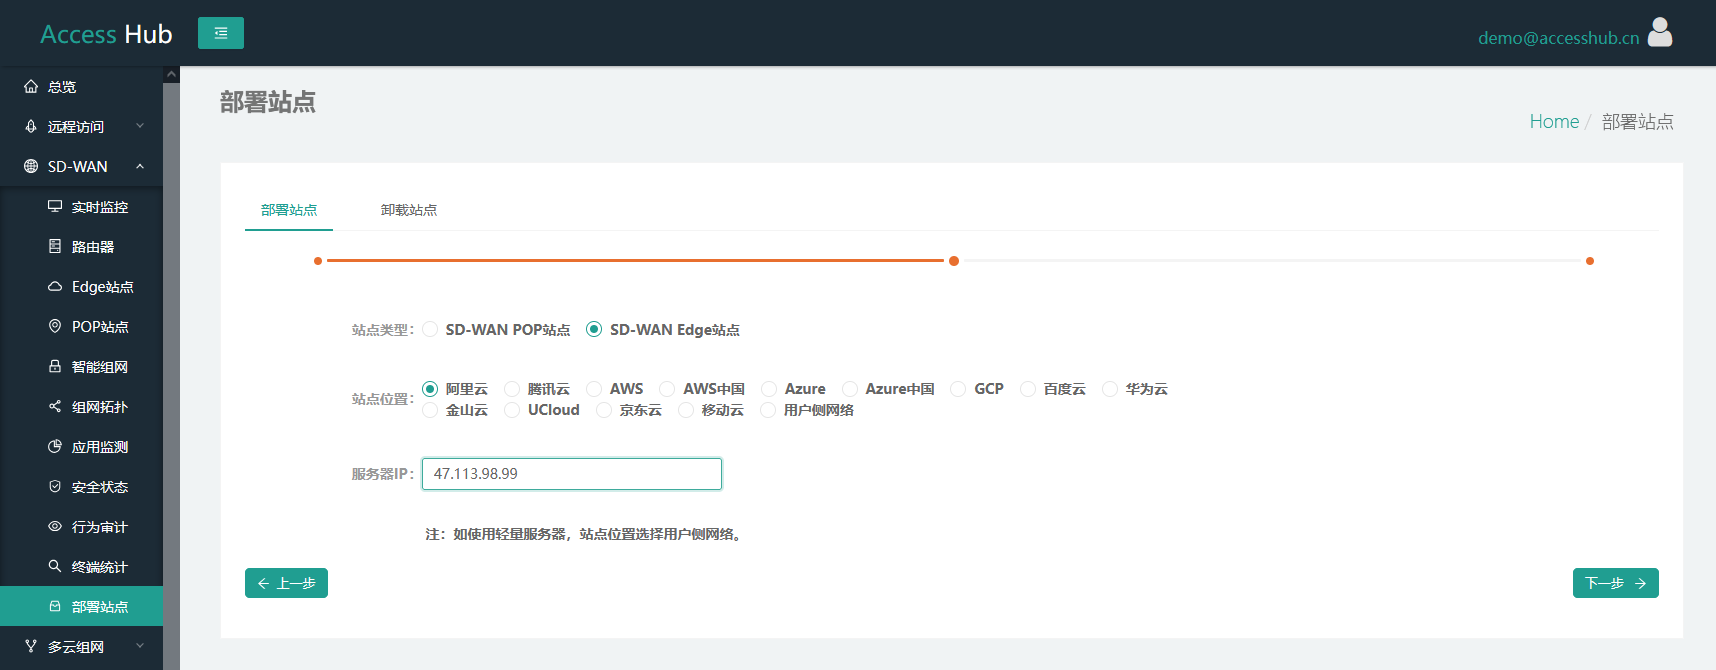Click the Access Hub logo

(x=106, y=34)
